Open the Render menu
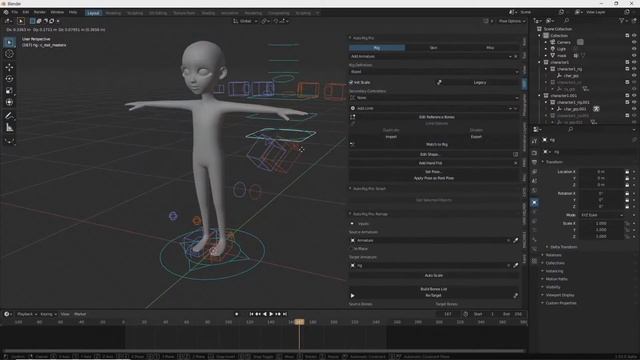Image resolution: width=640 pixels, height=360 pixels. point(40,12)
